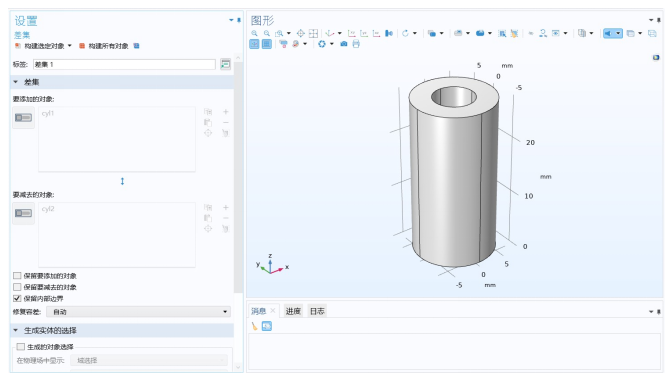Open dropdown beside default 3D view icon
This screenshot has width=671, height=386.
click(340, 33)
